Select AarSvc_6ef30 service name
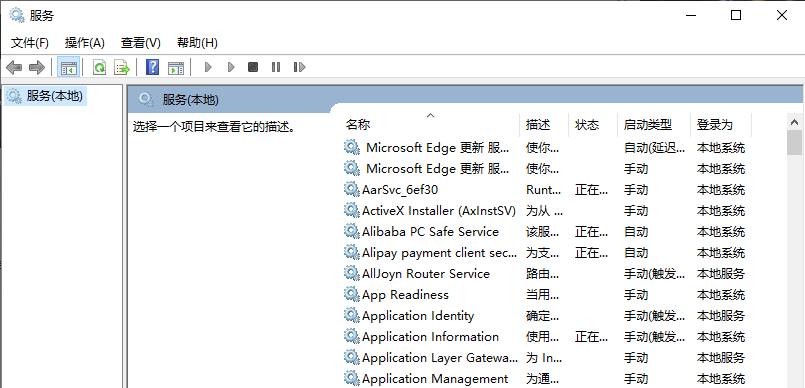Screen dimensions: 805x388 (x=400, y=190)
